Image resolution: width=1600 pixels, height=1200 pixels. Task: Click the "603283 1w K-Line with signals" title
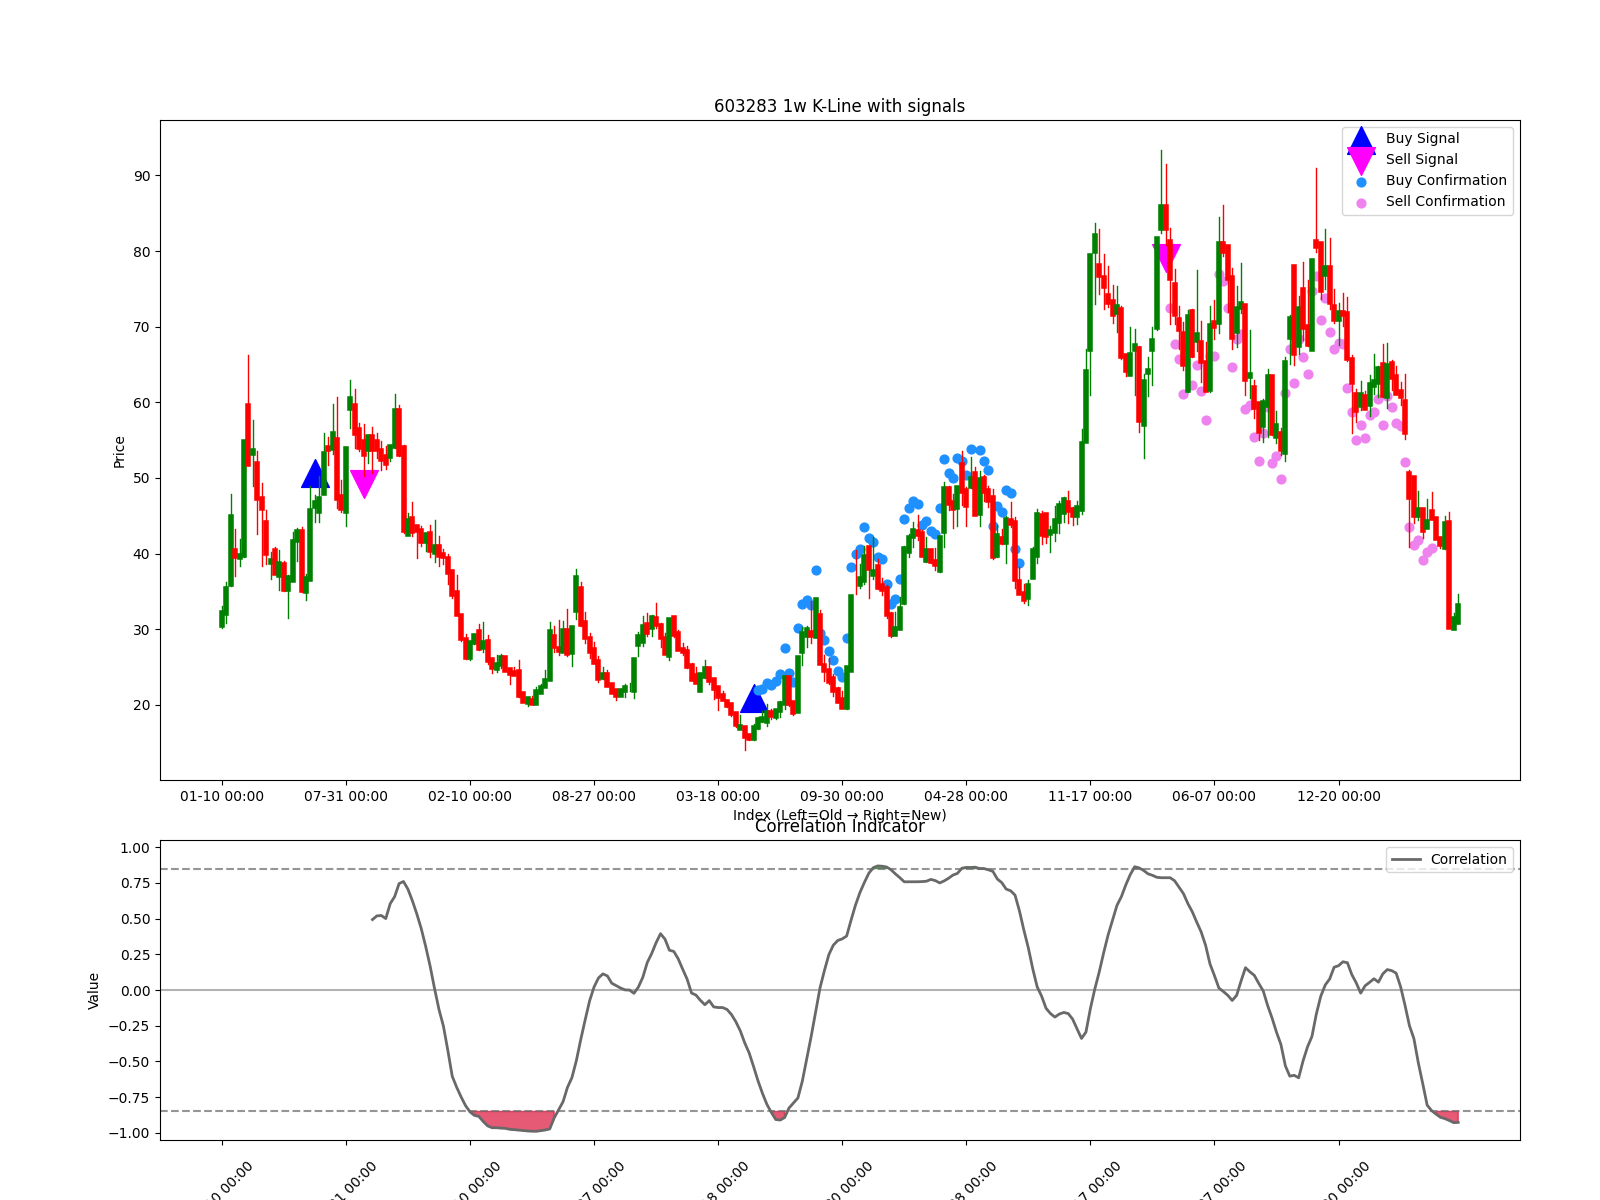(839, 107)
